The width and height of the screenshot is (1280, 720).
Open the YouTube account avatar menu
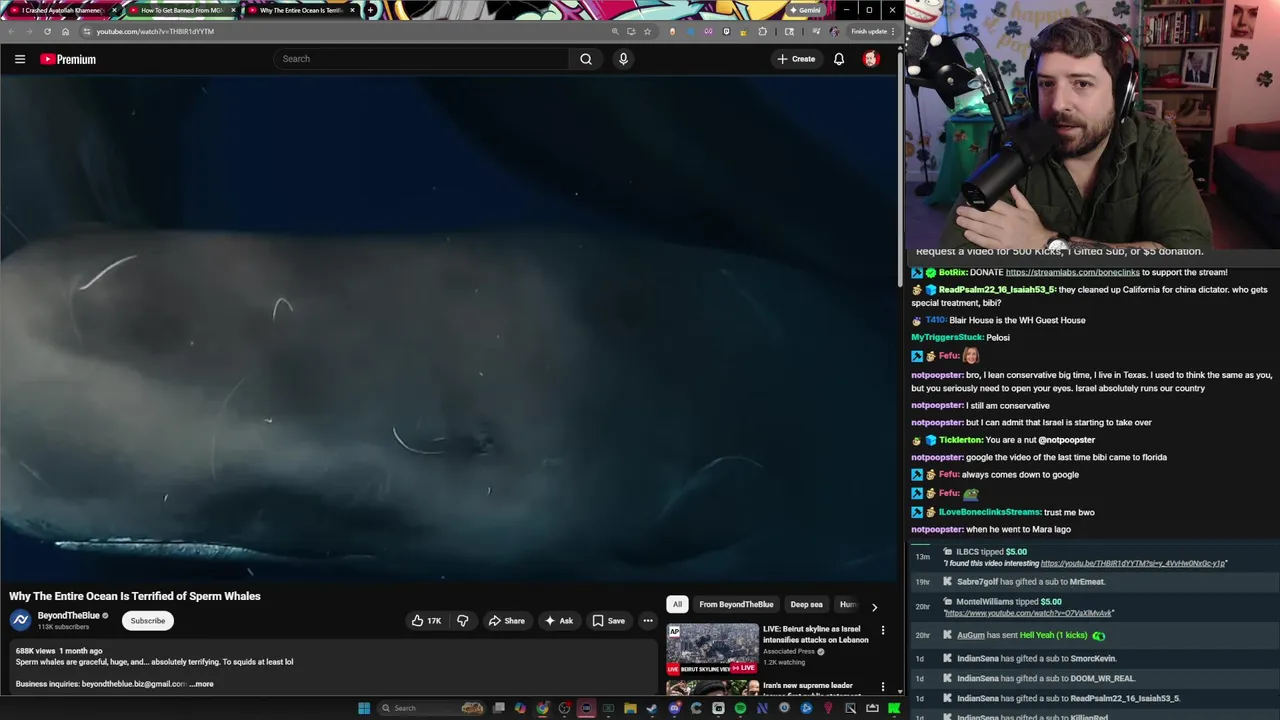871,59
